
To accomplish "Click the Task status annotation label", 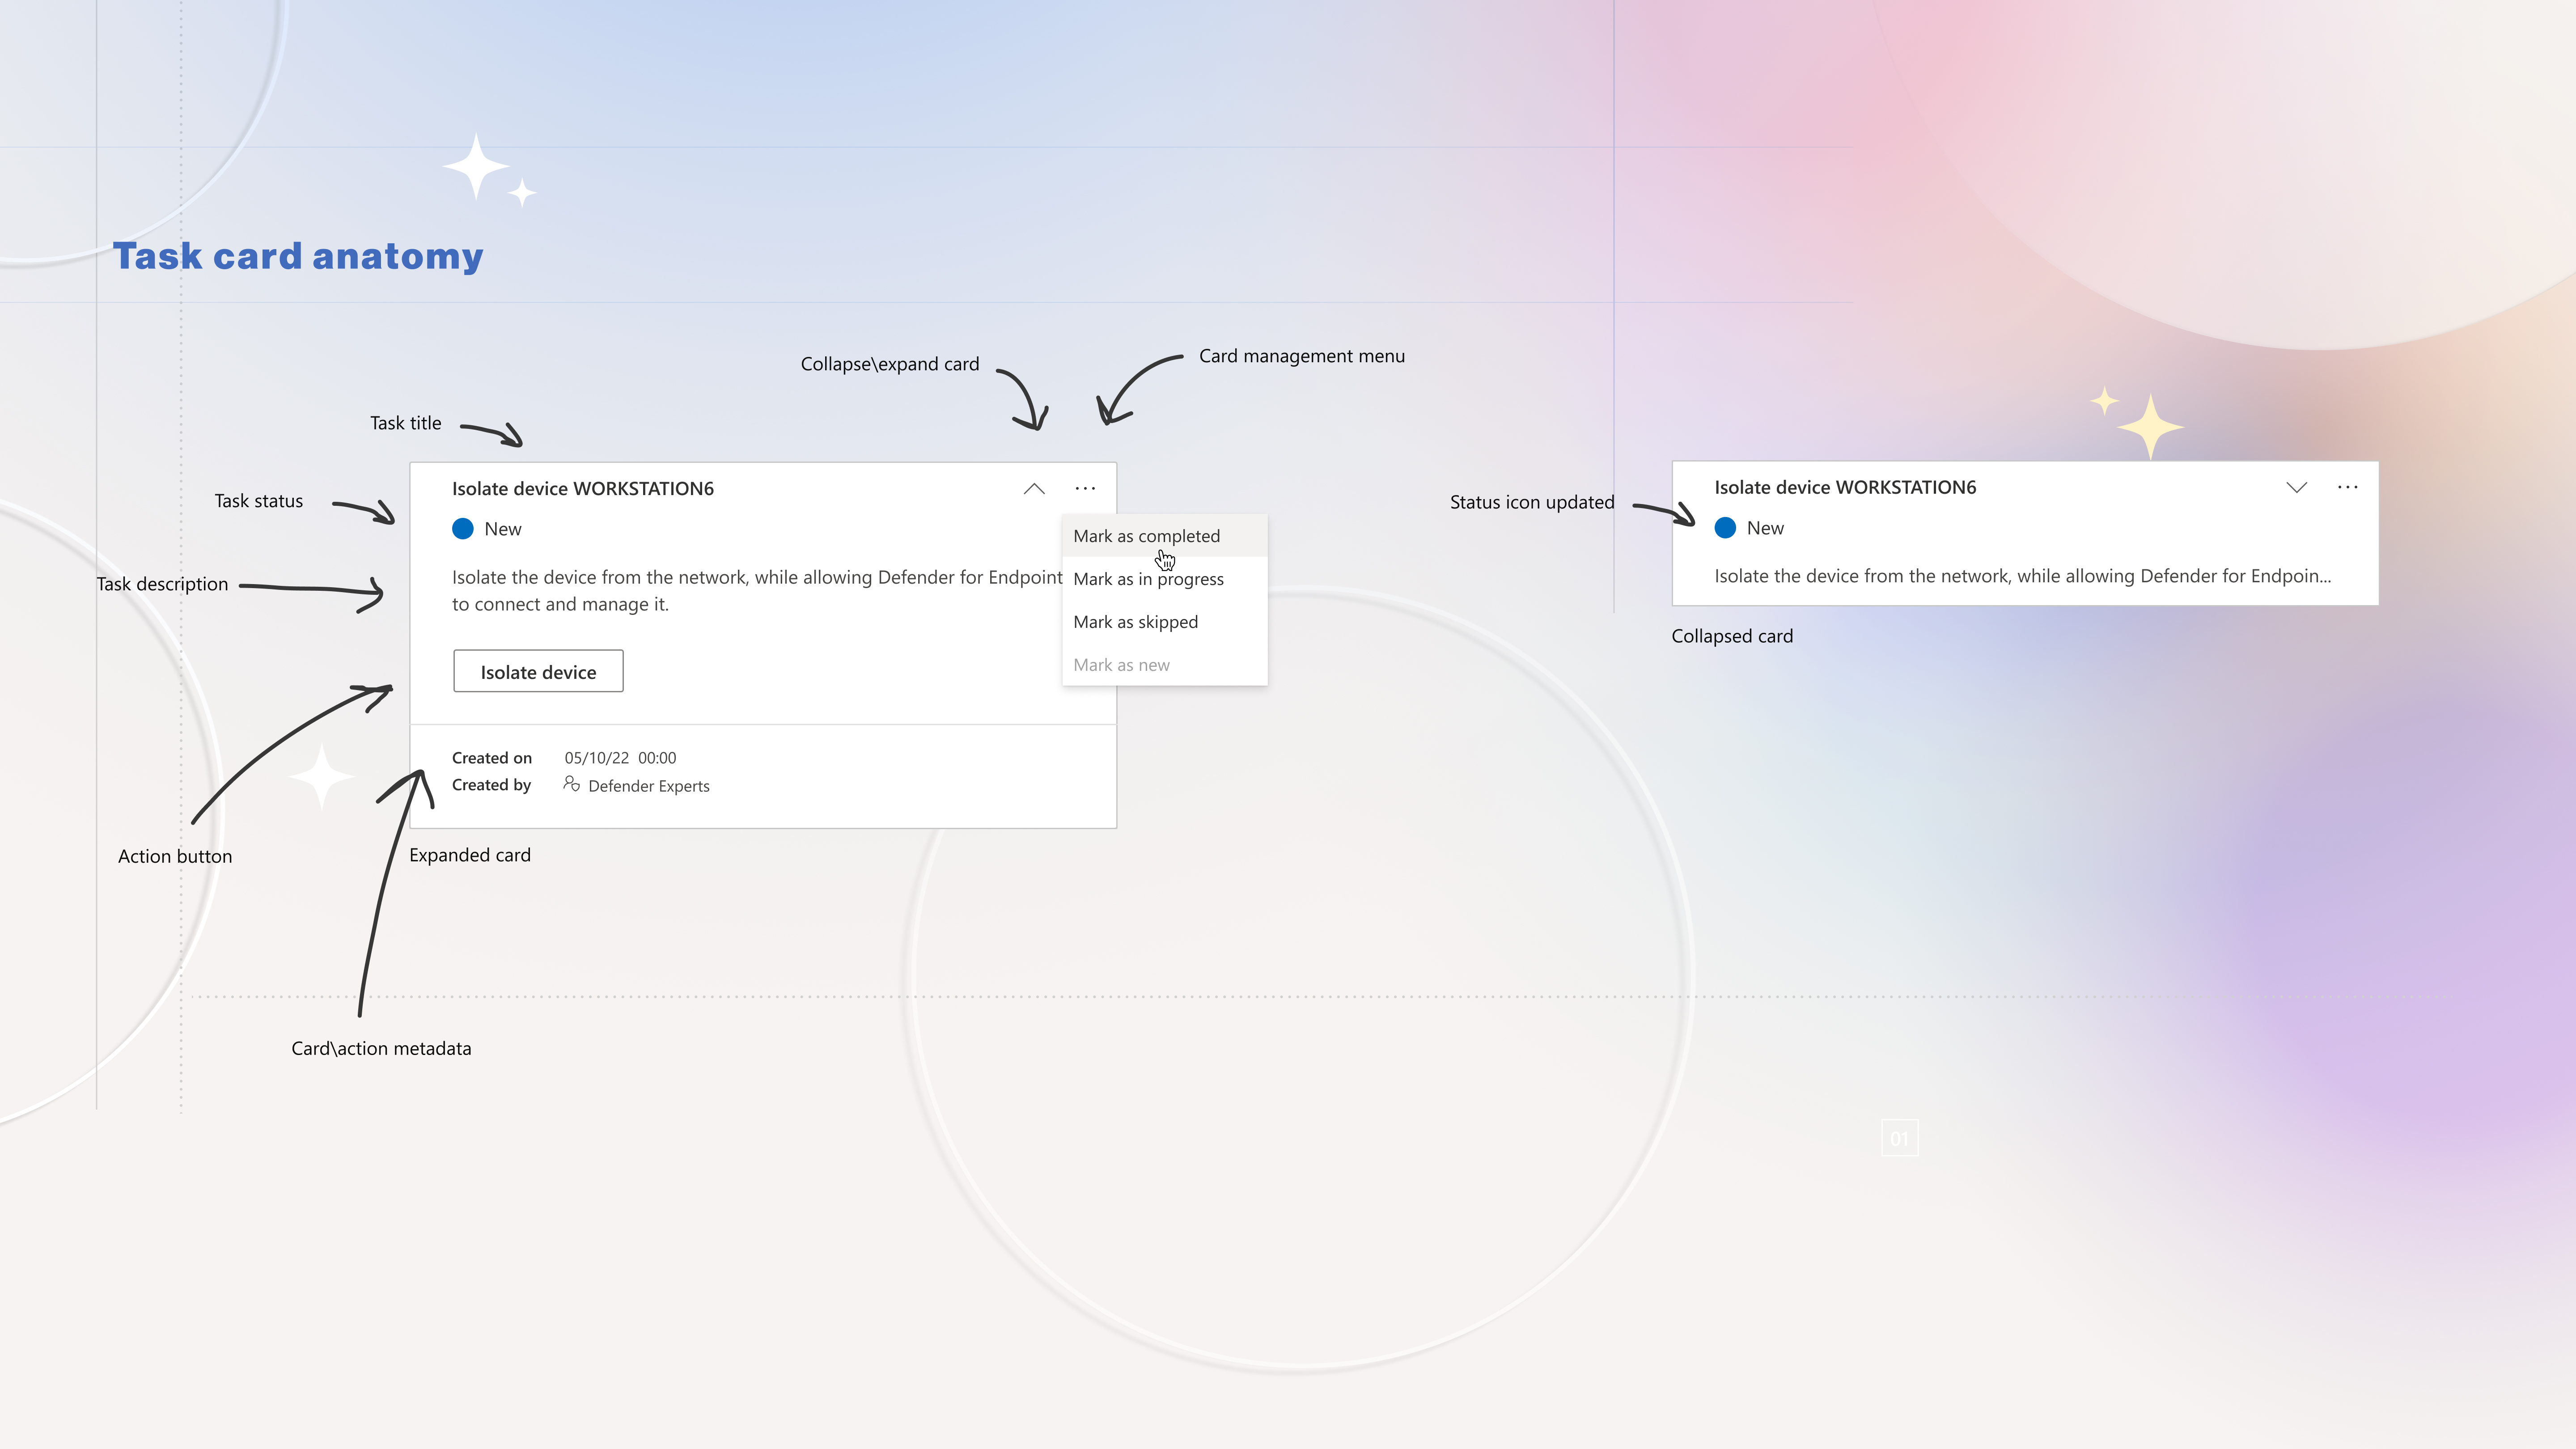I will click(x=258, y=501).
